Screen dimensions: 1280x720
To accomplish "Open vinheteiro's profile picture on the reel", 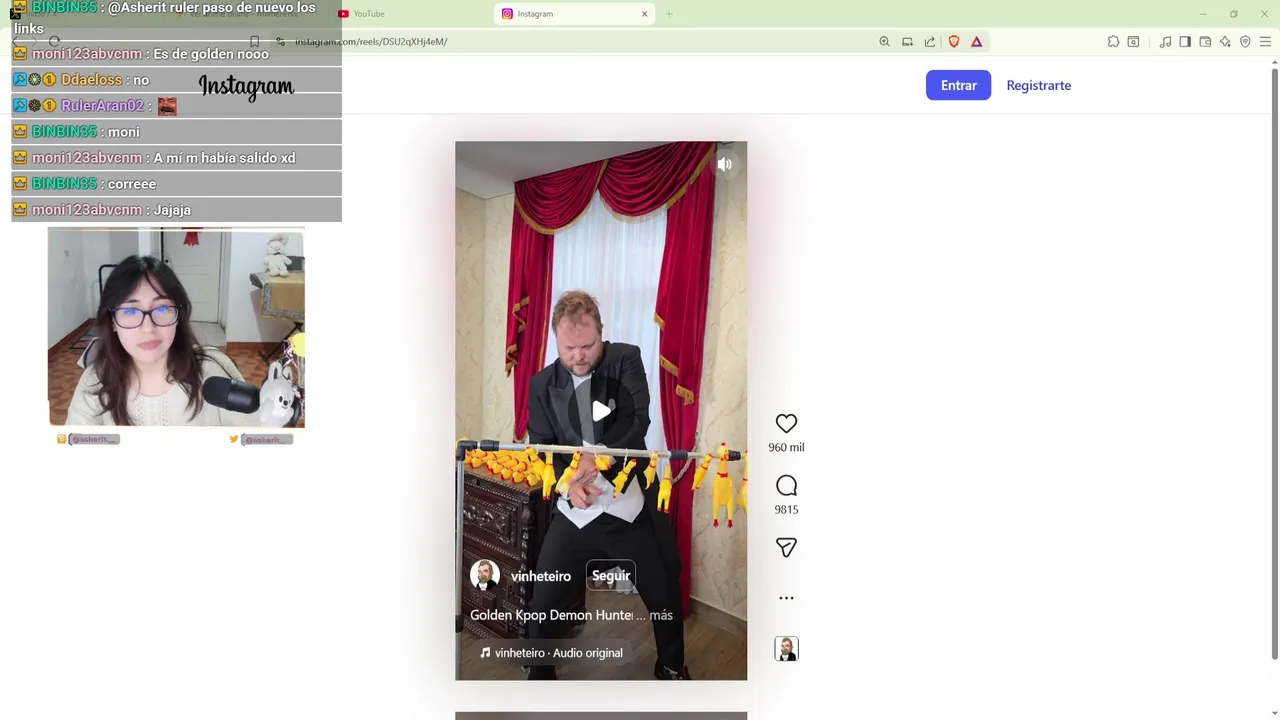I will pos(485,575).
